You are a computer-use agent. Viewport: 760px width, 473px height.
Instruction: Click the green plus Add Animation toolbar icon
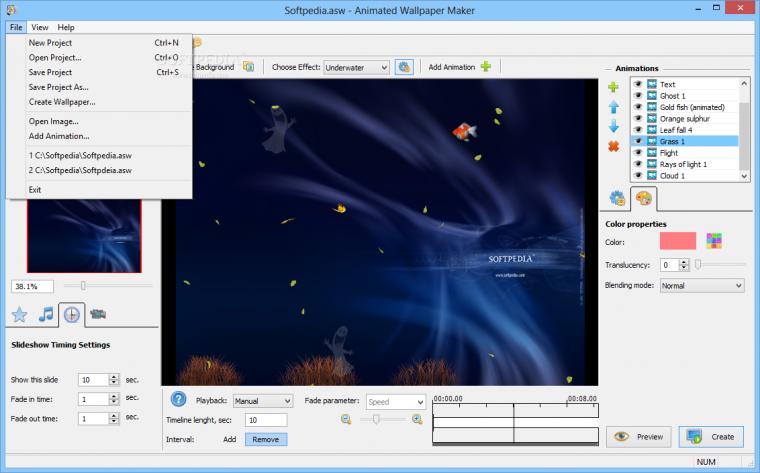486,67
